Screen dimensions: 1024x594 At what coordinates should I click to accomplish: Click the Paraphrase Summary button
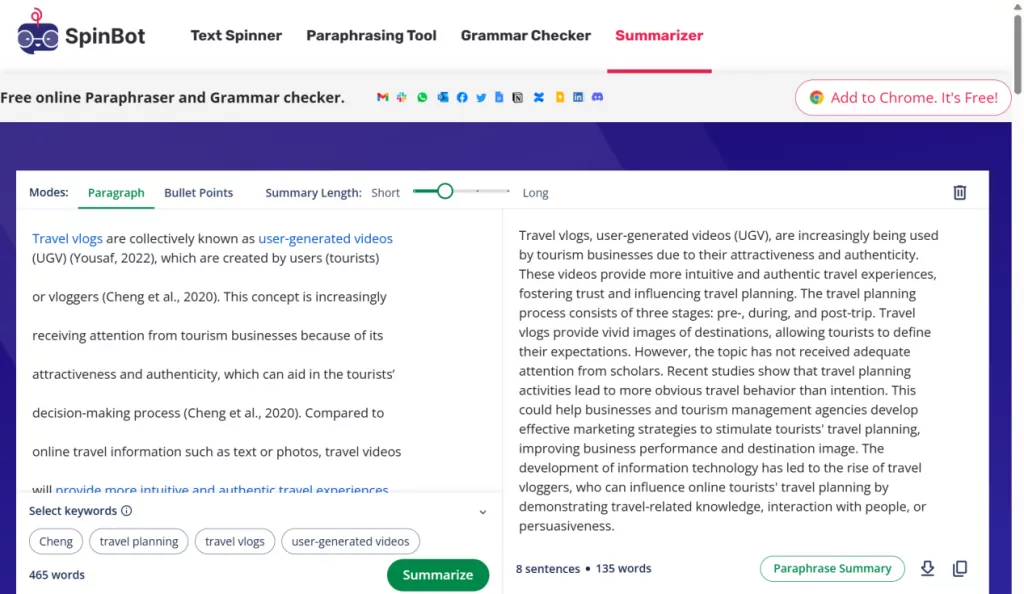coord(832,569)
